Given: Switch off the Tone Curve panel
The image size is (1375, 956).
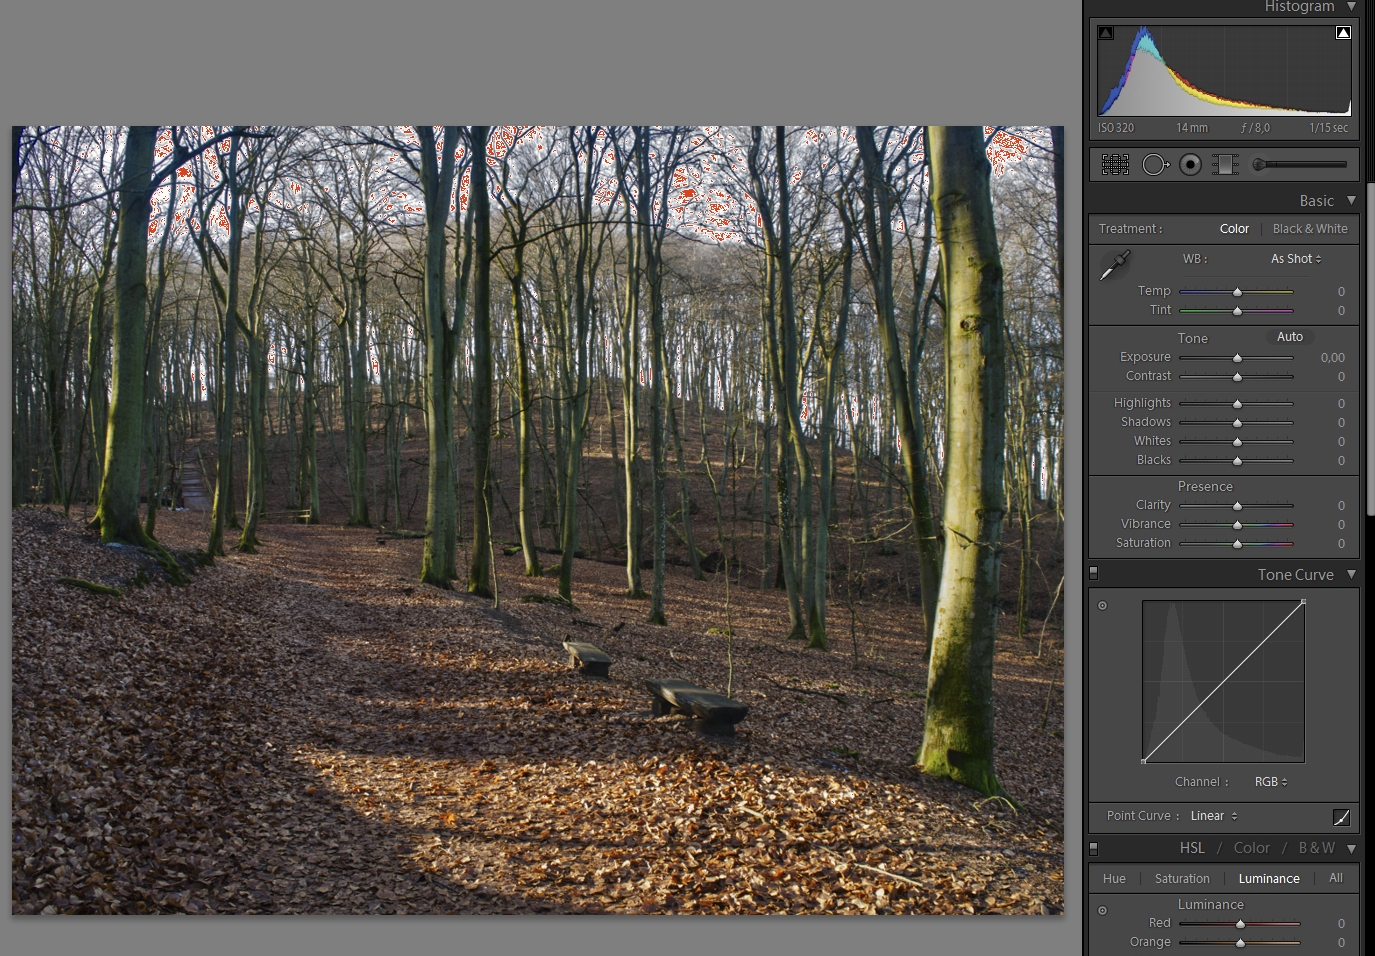Looking at the screenshot, I should (1093, 573).
